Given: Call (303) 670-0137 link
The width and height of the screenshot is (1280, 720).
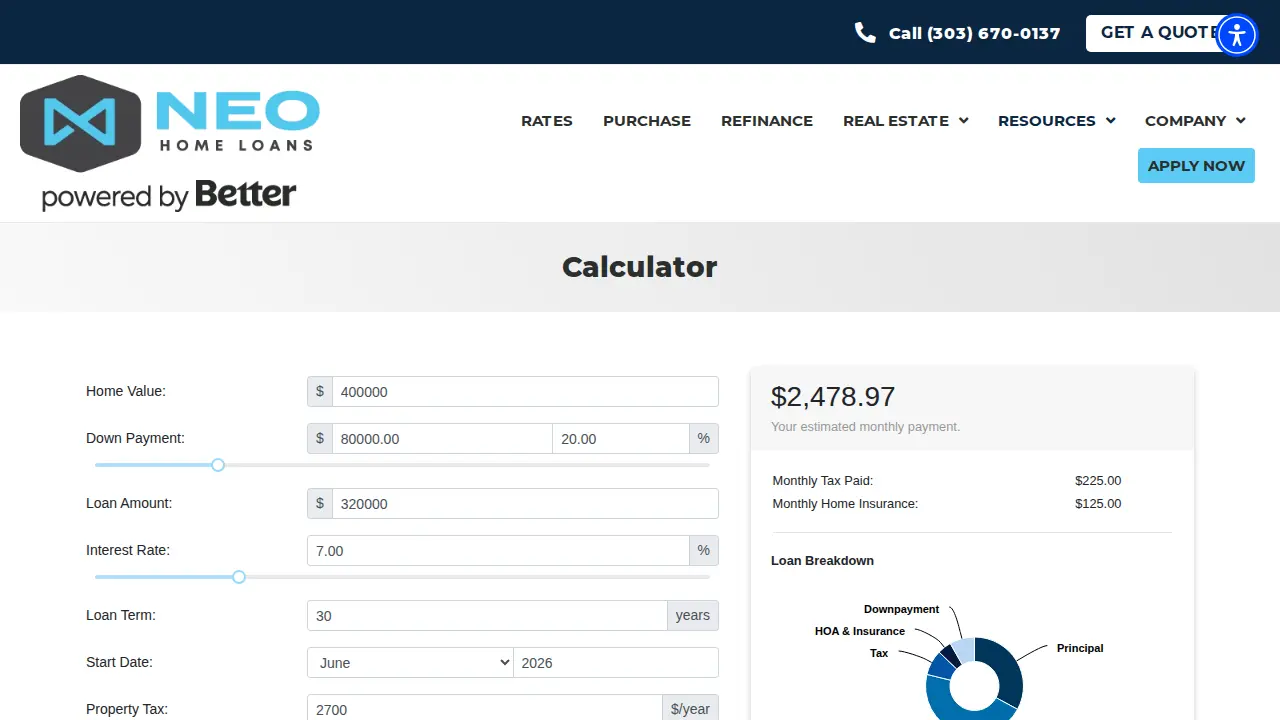Looking at the screenshot, I should 974,33.
